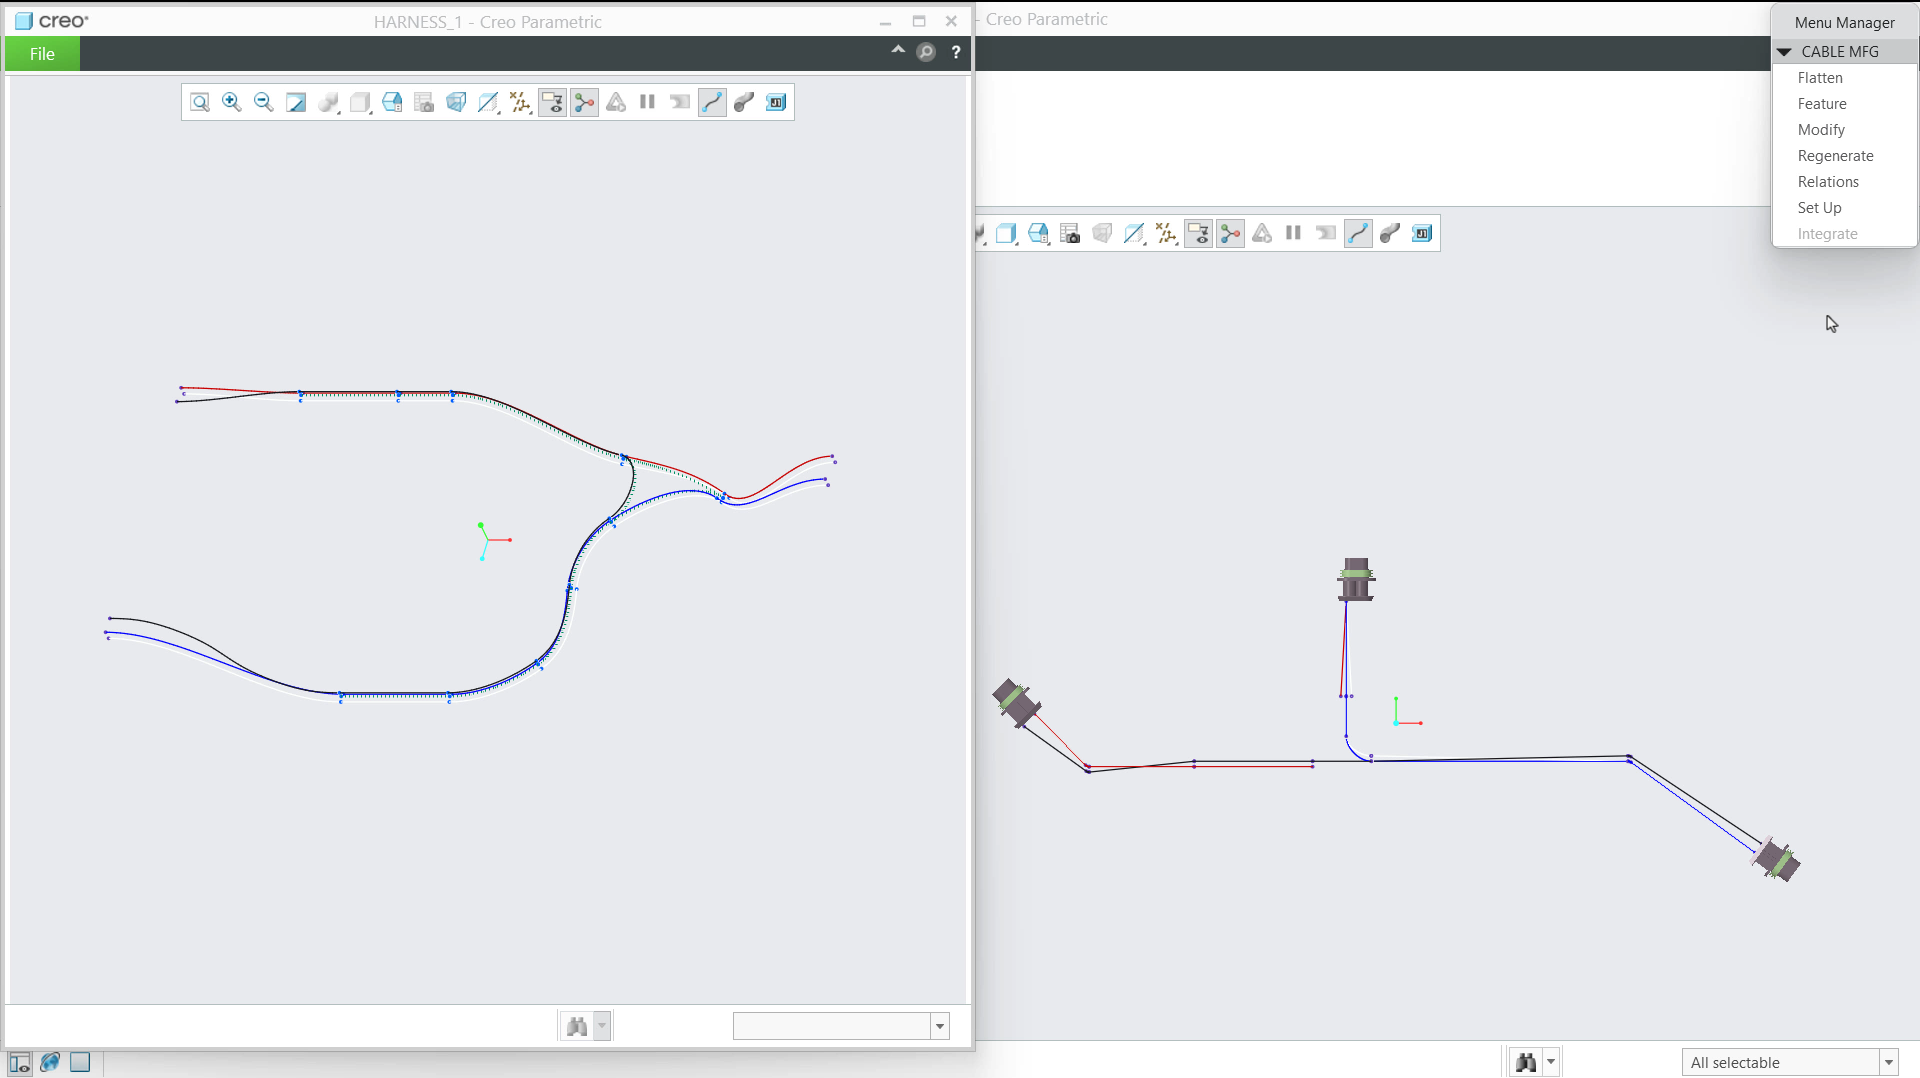Click the J1 connector icon in main toolbar
This screenshot has width=1920, height=1078.
(x=1422, y=234)
